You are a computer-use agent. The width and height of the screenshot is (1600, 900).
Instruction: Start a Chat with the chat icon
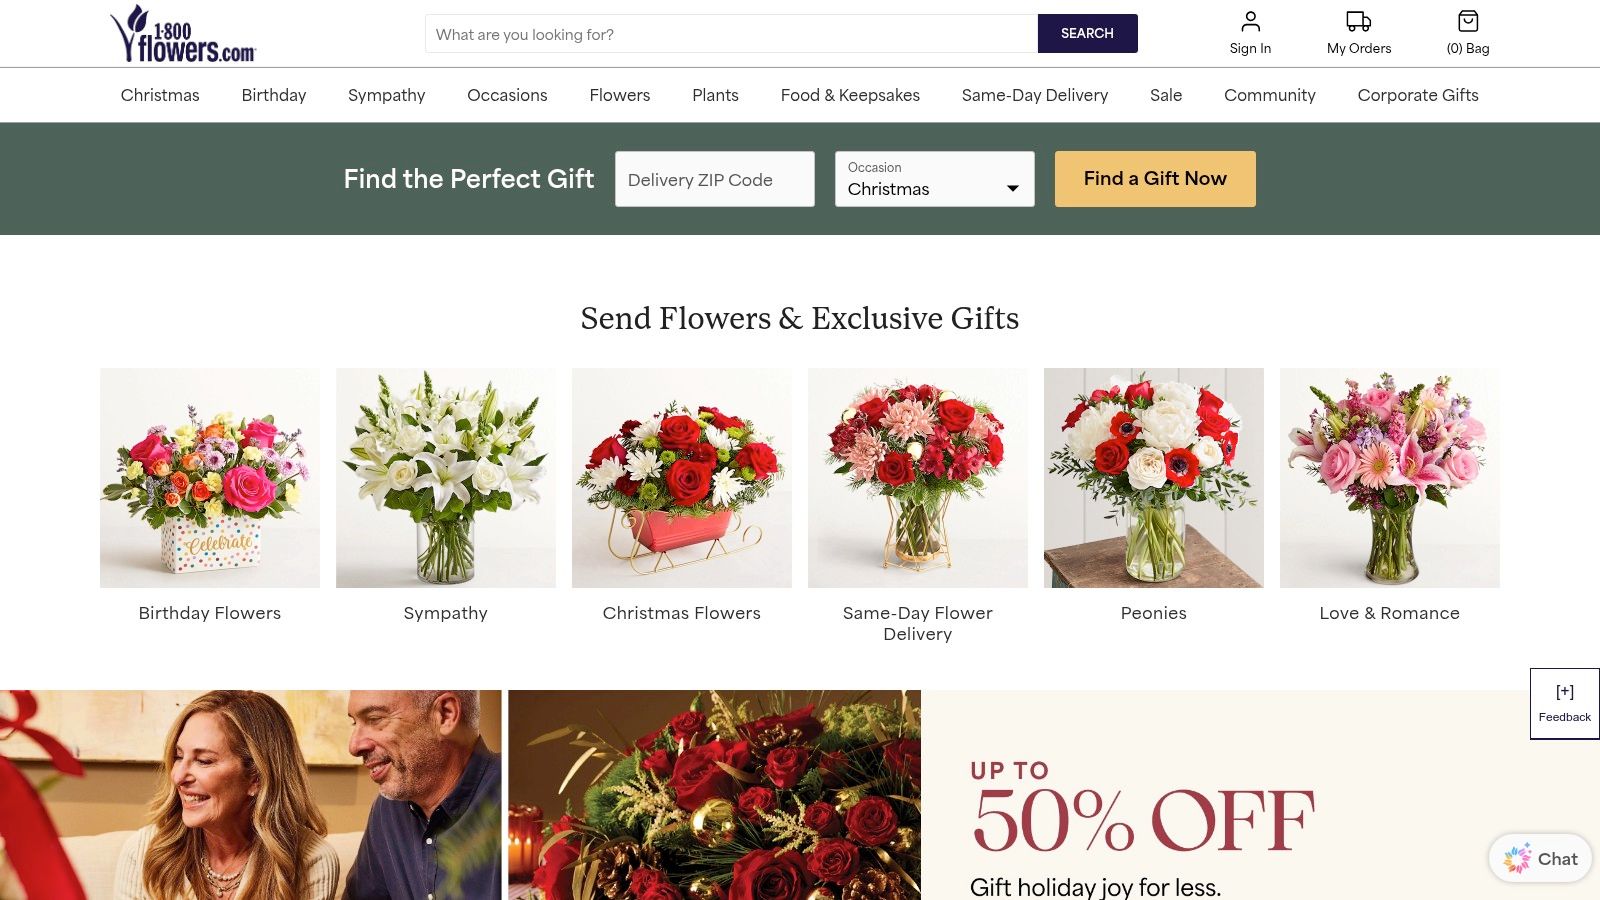(1517, 859)
